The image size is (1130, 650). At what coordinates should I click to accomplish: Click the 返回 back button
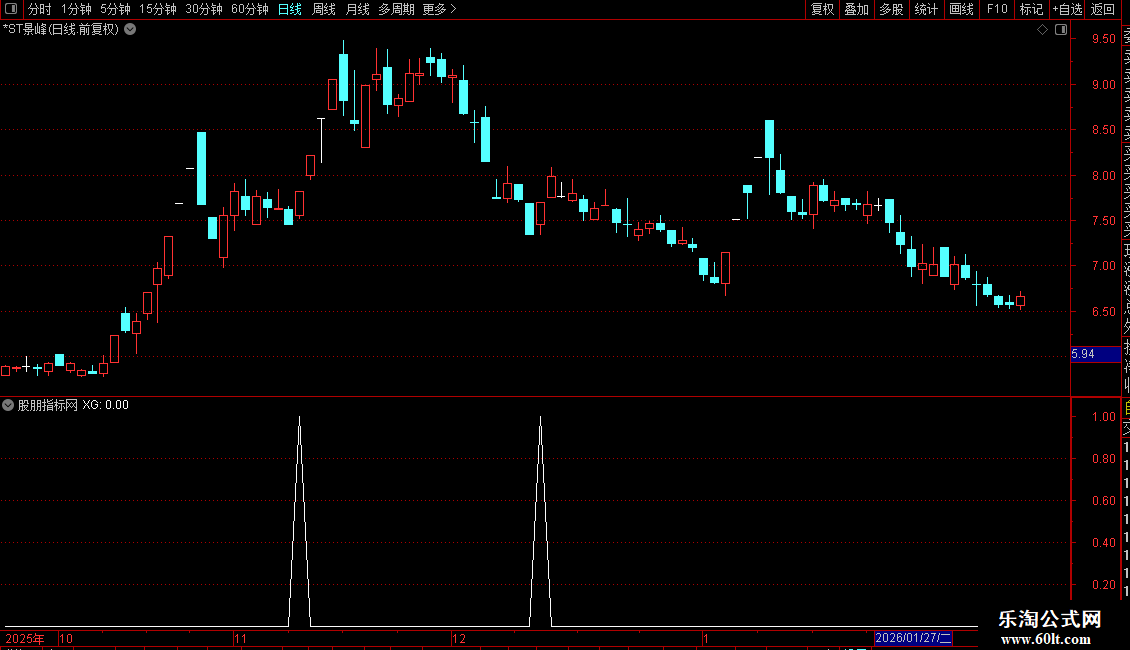(1103, 9)
